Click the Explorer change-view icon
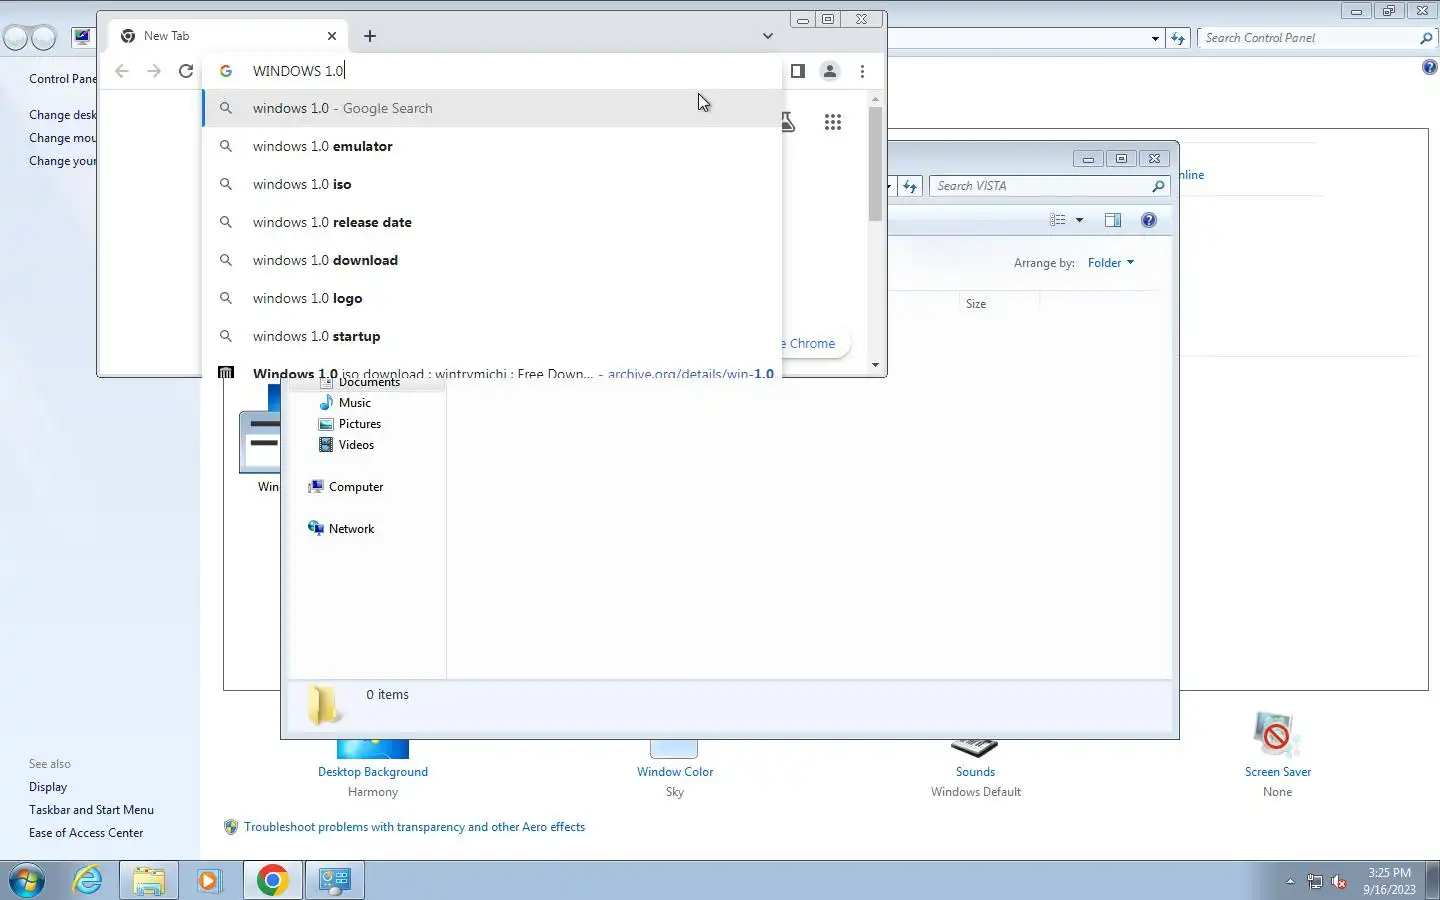This screenshot has width=1440, height=900. coord(1058,220)
